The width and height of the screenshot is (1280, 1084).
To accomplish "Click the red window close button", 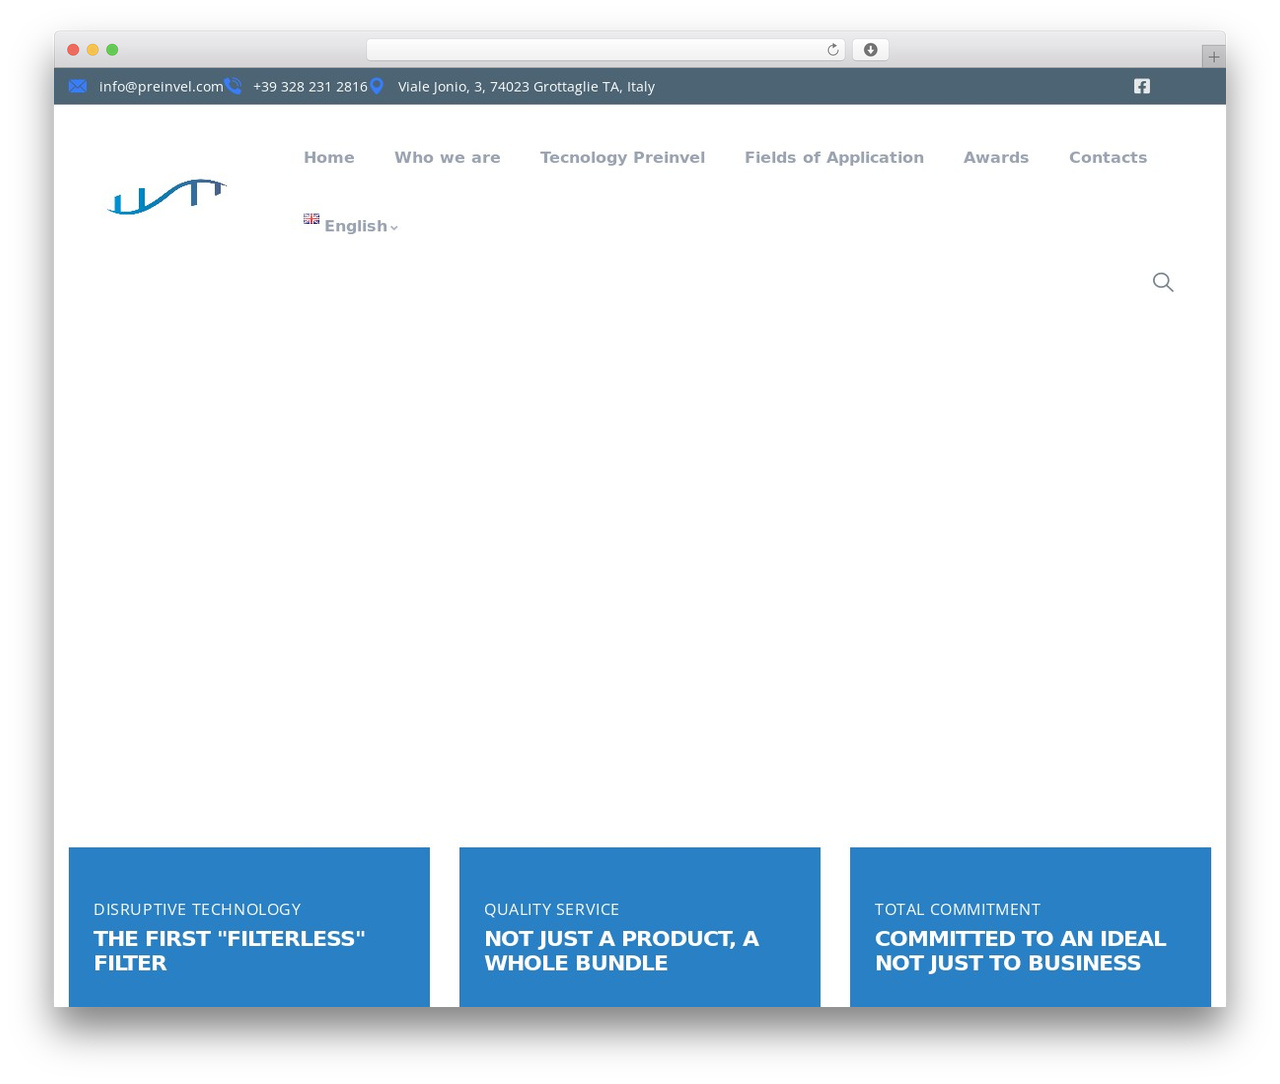I will 73,50.
